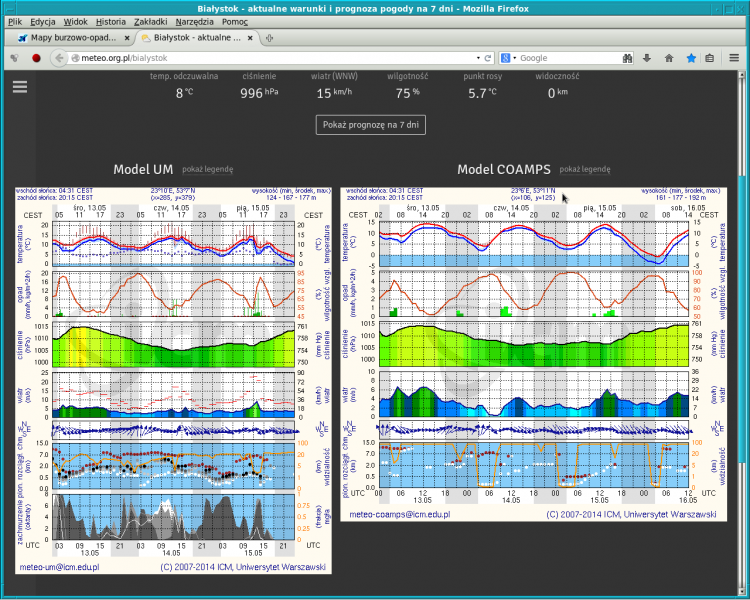Click the red round toolbar icon
750x600 pixels.
[x=36, y=58]
